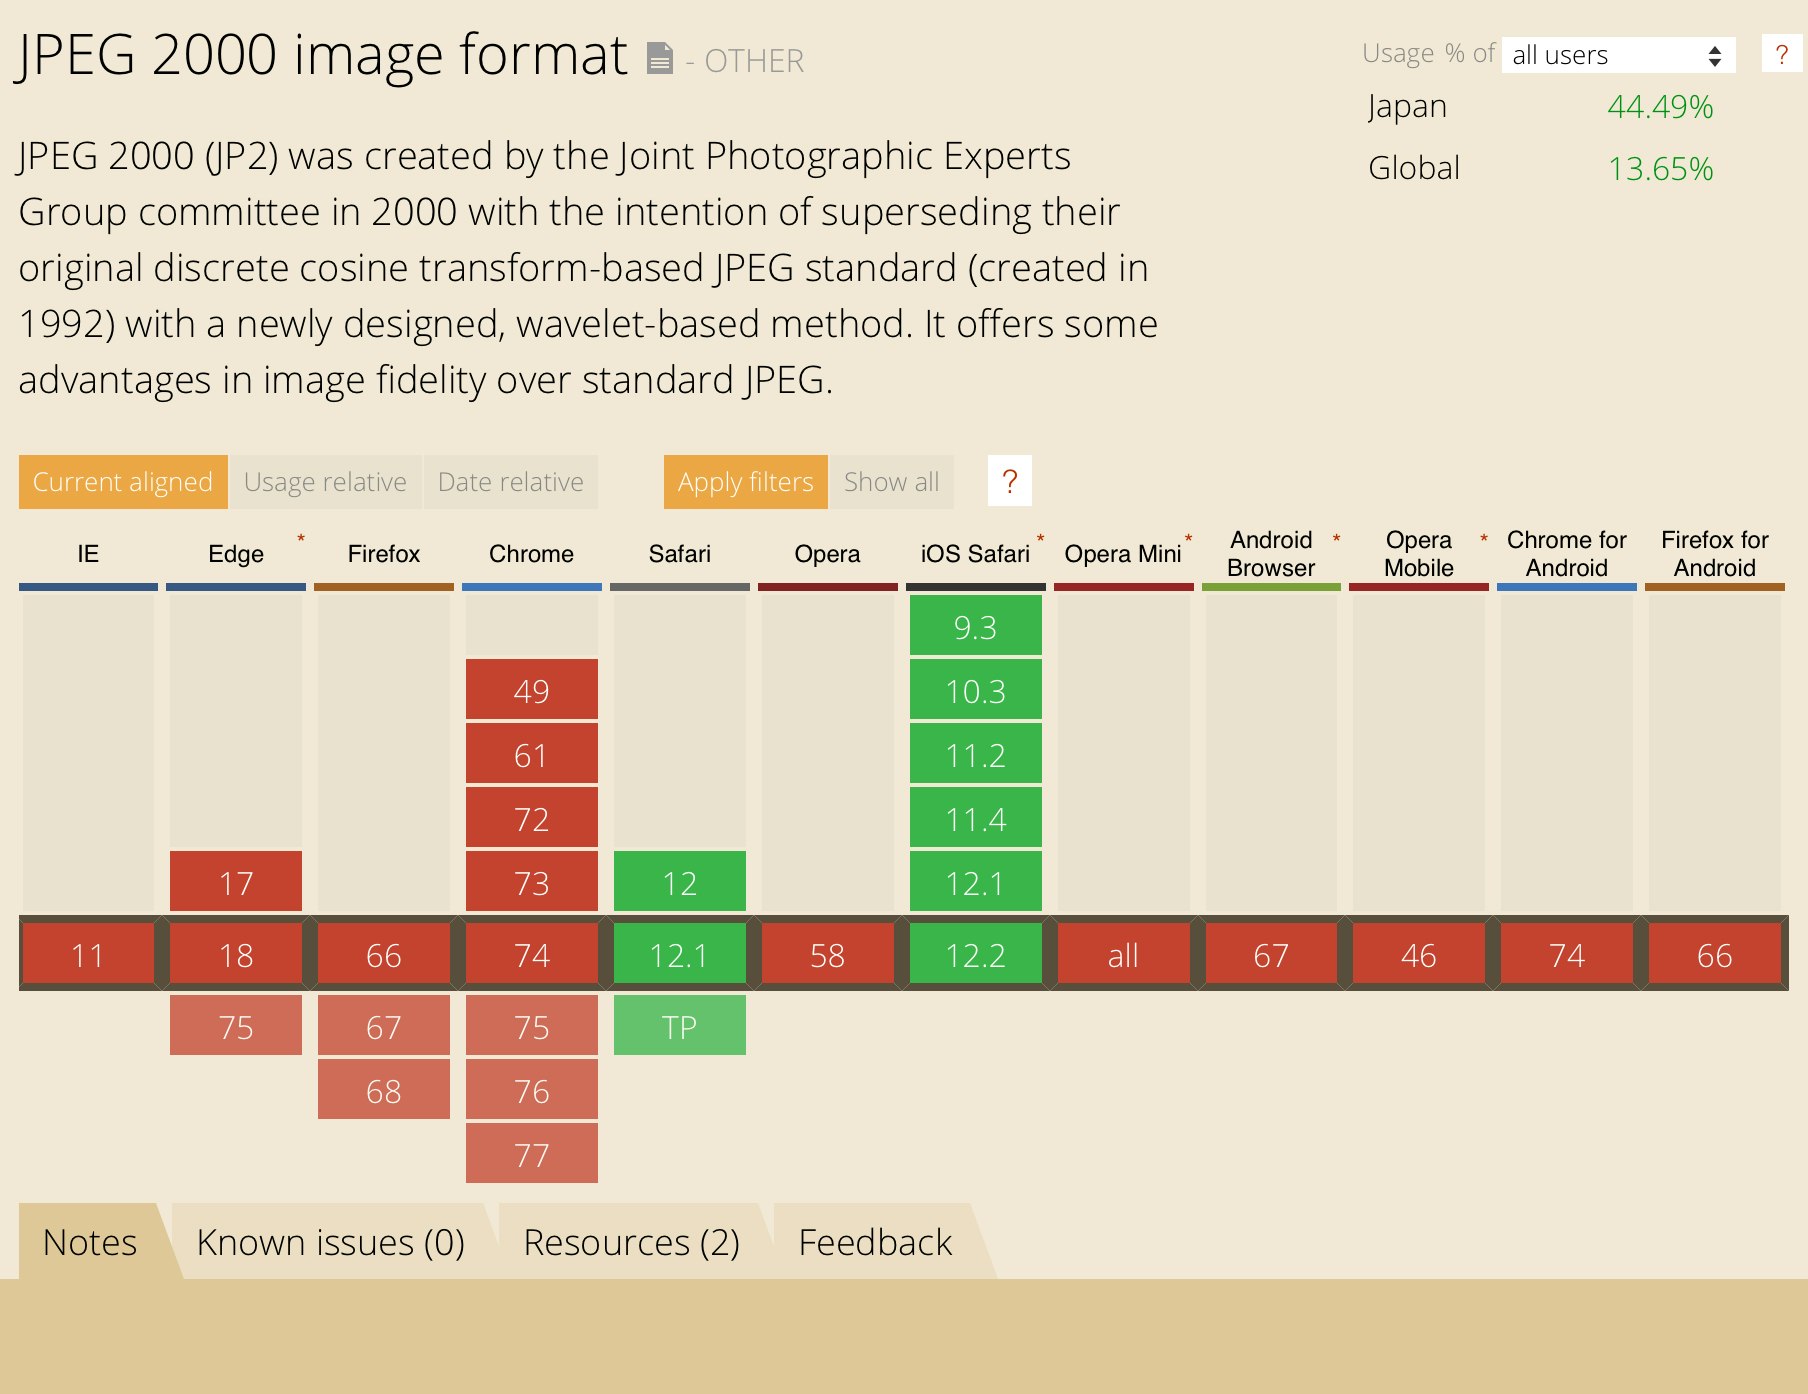The width and height of the screenshot is (1808, 1394).
Task: Select the iOS Safari 10.3 cell
Action: tap(976, 689)
